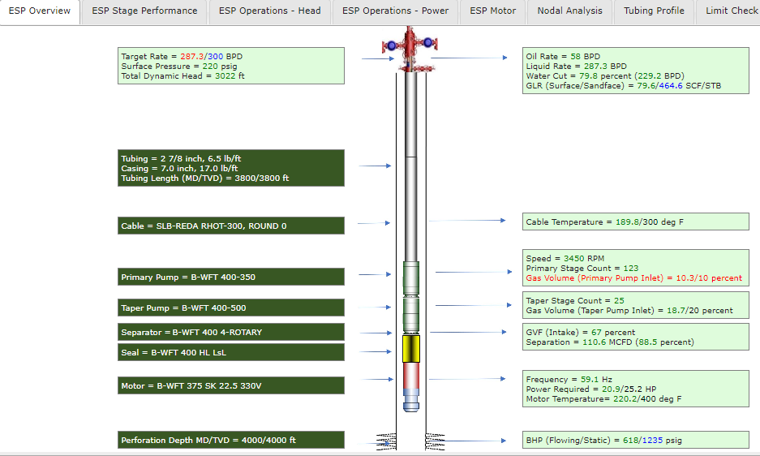Switch to ESP Stage Performance tab

click(144, 11)
